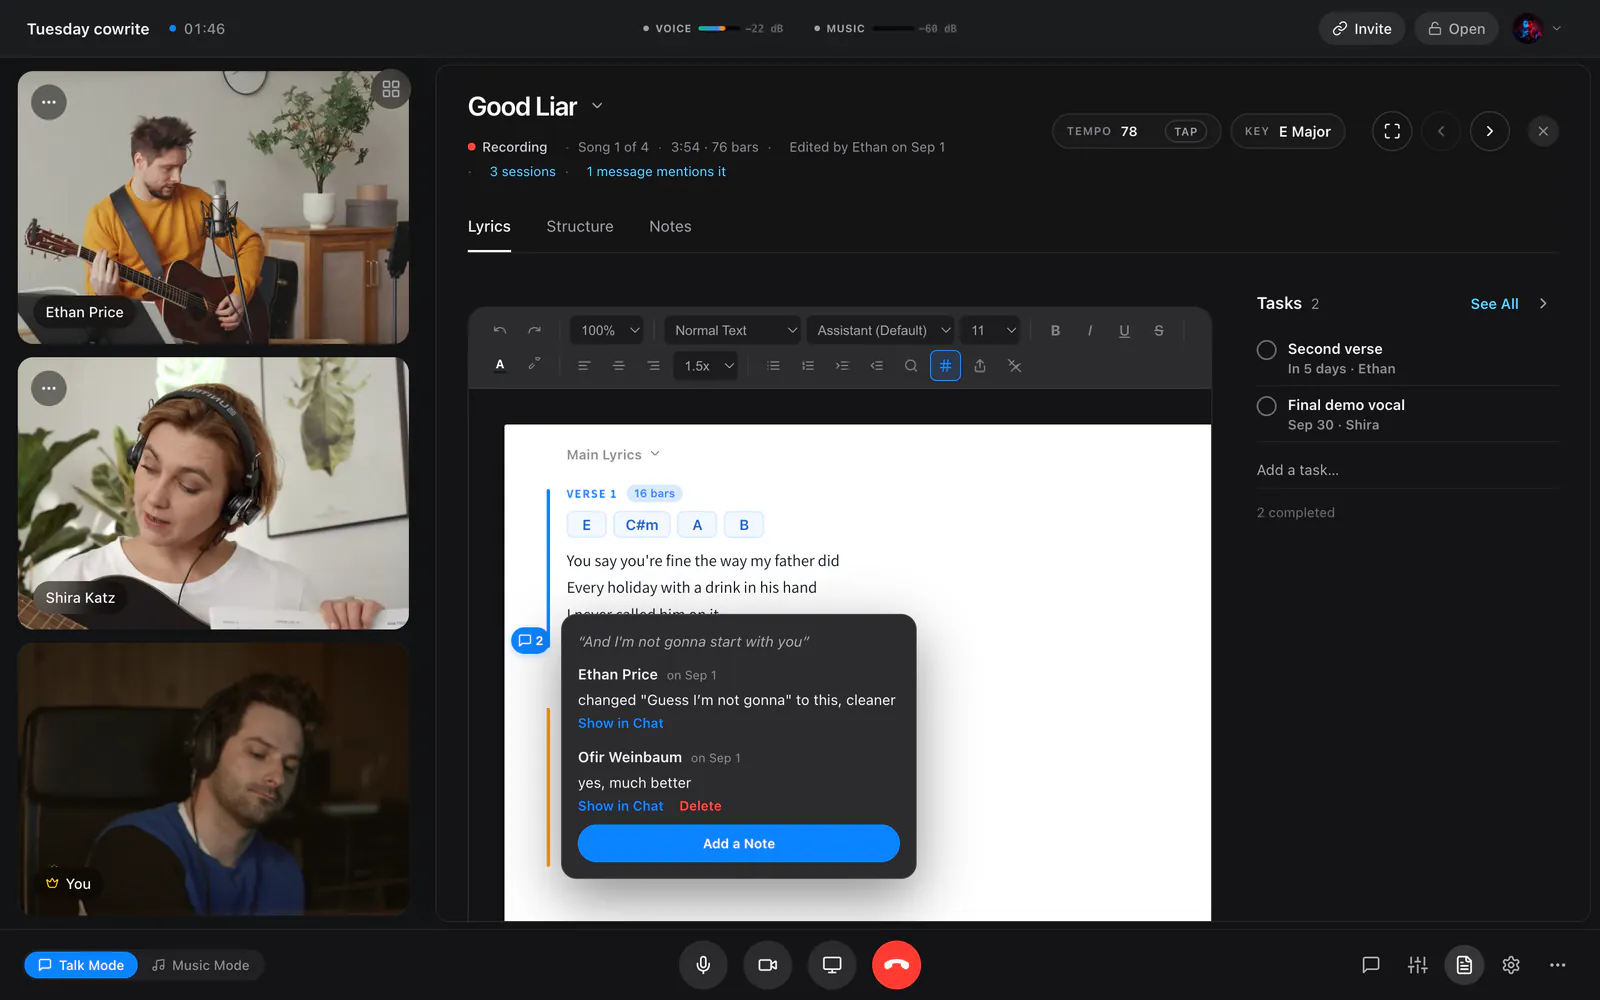1600x1000 pixels.
Task: Toggle the camera video button
Action: coord(767,965)
